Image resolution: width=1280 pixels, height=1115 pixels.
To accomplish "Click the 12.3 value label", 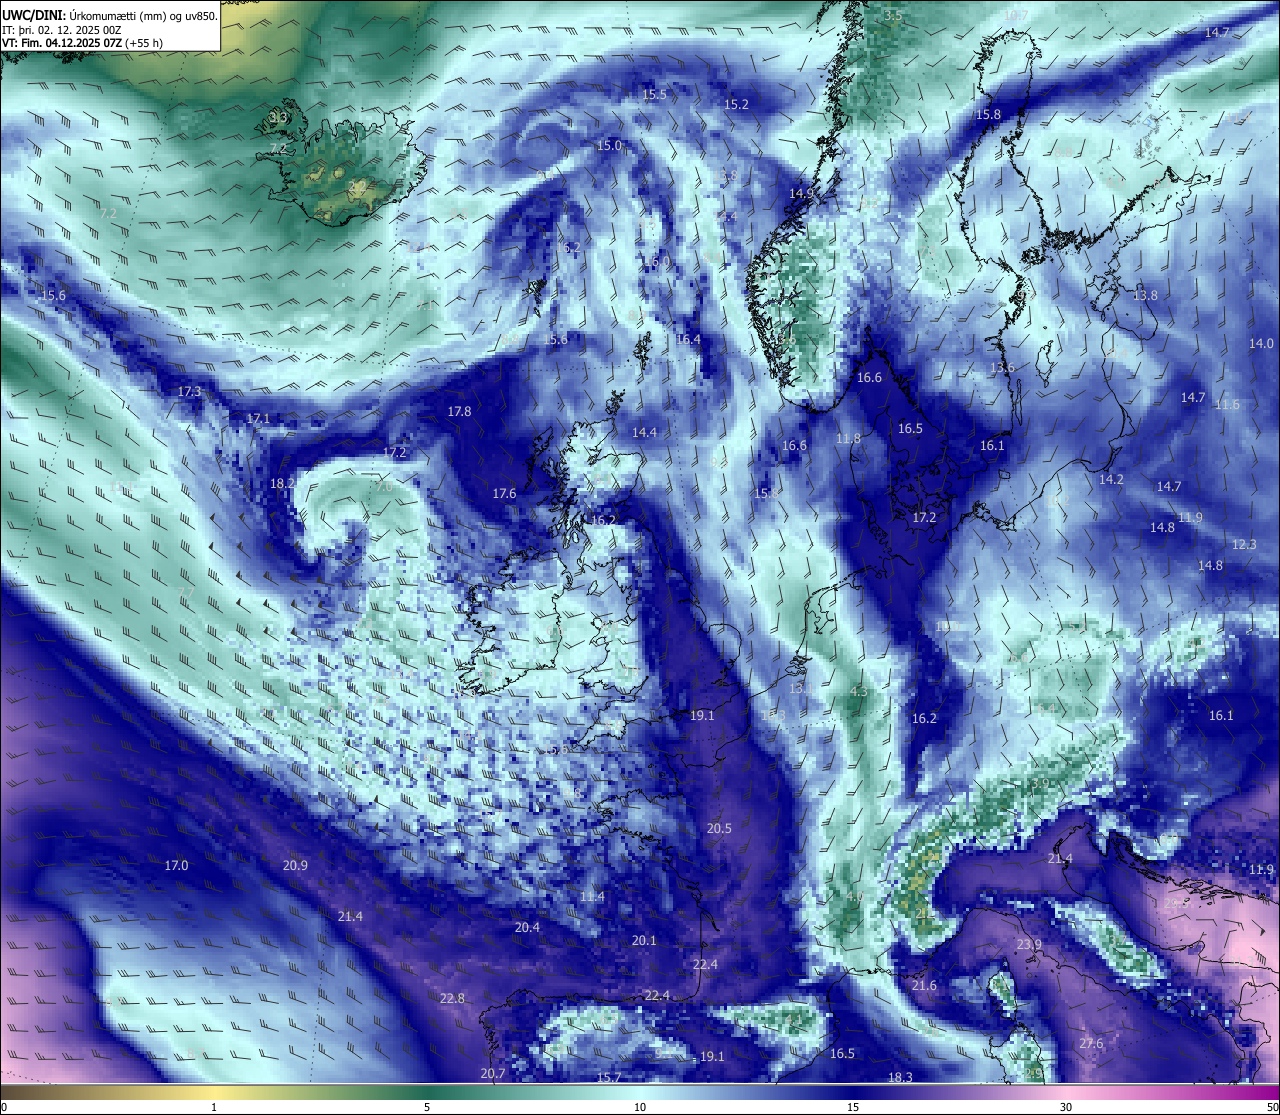I will (1243, 544).
